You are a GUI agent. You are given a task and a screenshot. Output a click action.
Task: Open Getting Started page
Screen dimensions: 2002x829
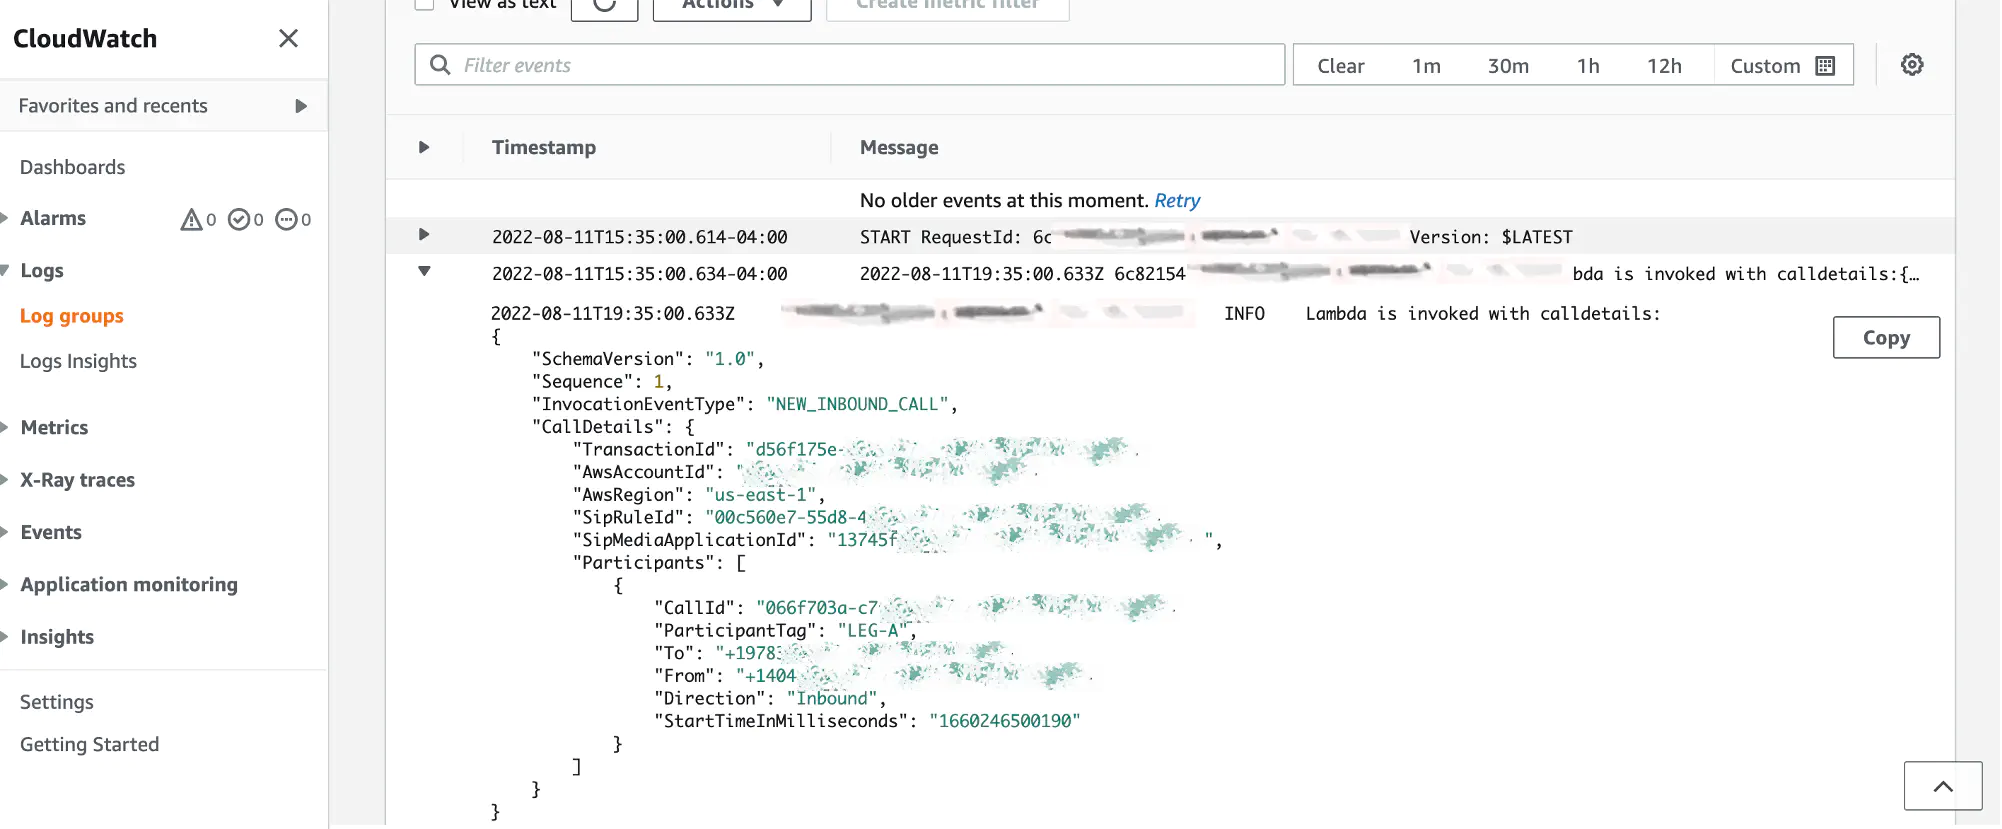click(89, 744)
